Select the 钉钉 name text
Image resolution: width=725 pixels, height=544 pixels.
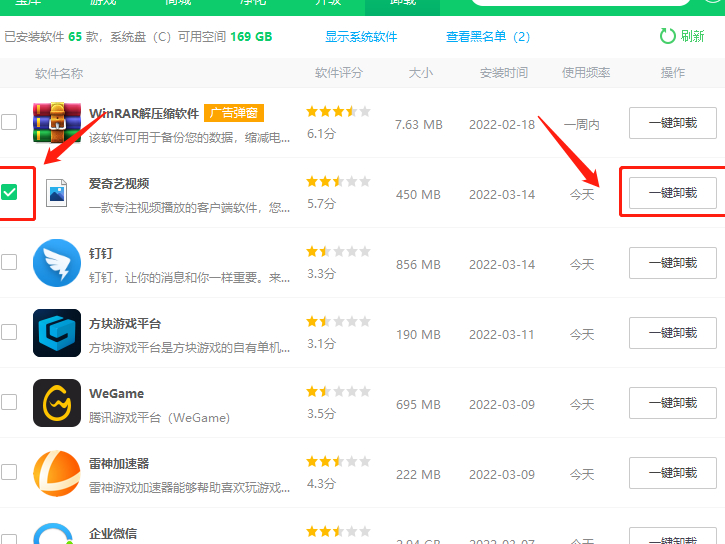(101, 253)
